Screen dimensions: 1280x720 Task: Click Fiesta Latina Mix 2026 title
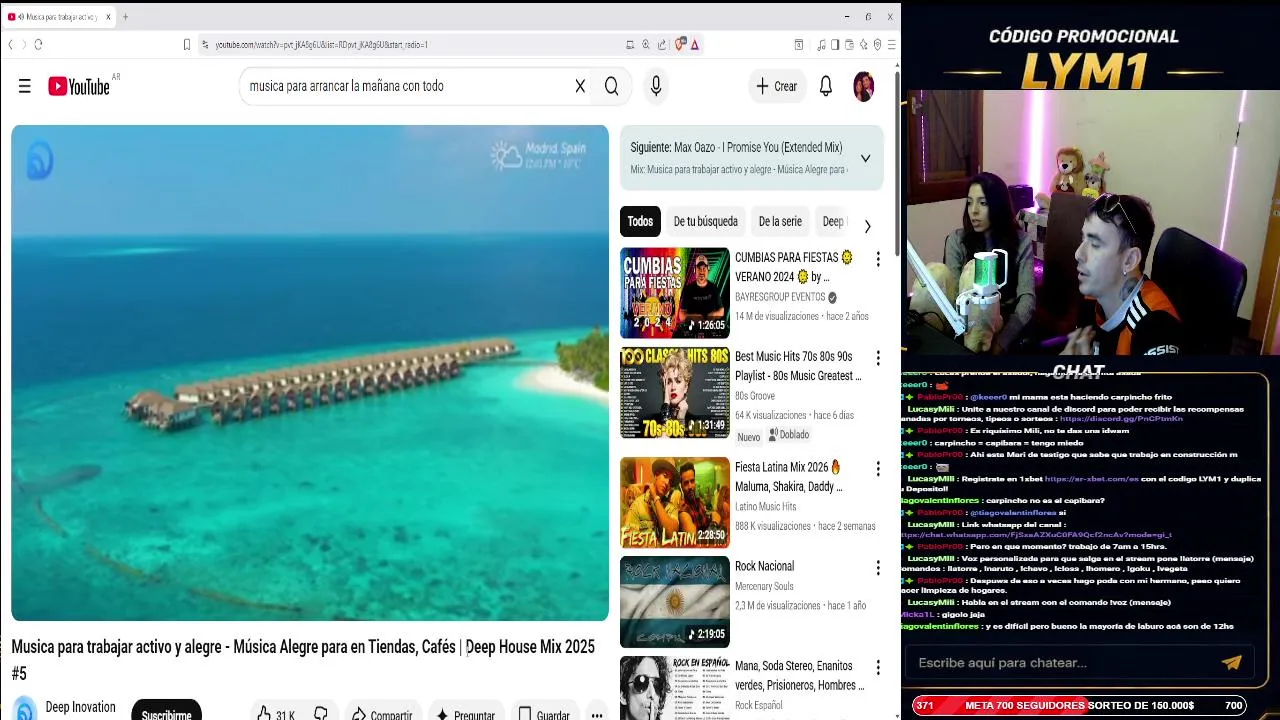coord(789,477)
